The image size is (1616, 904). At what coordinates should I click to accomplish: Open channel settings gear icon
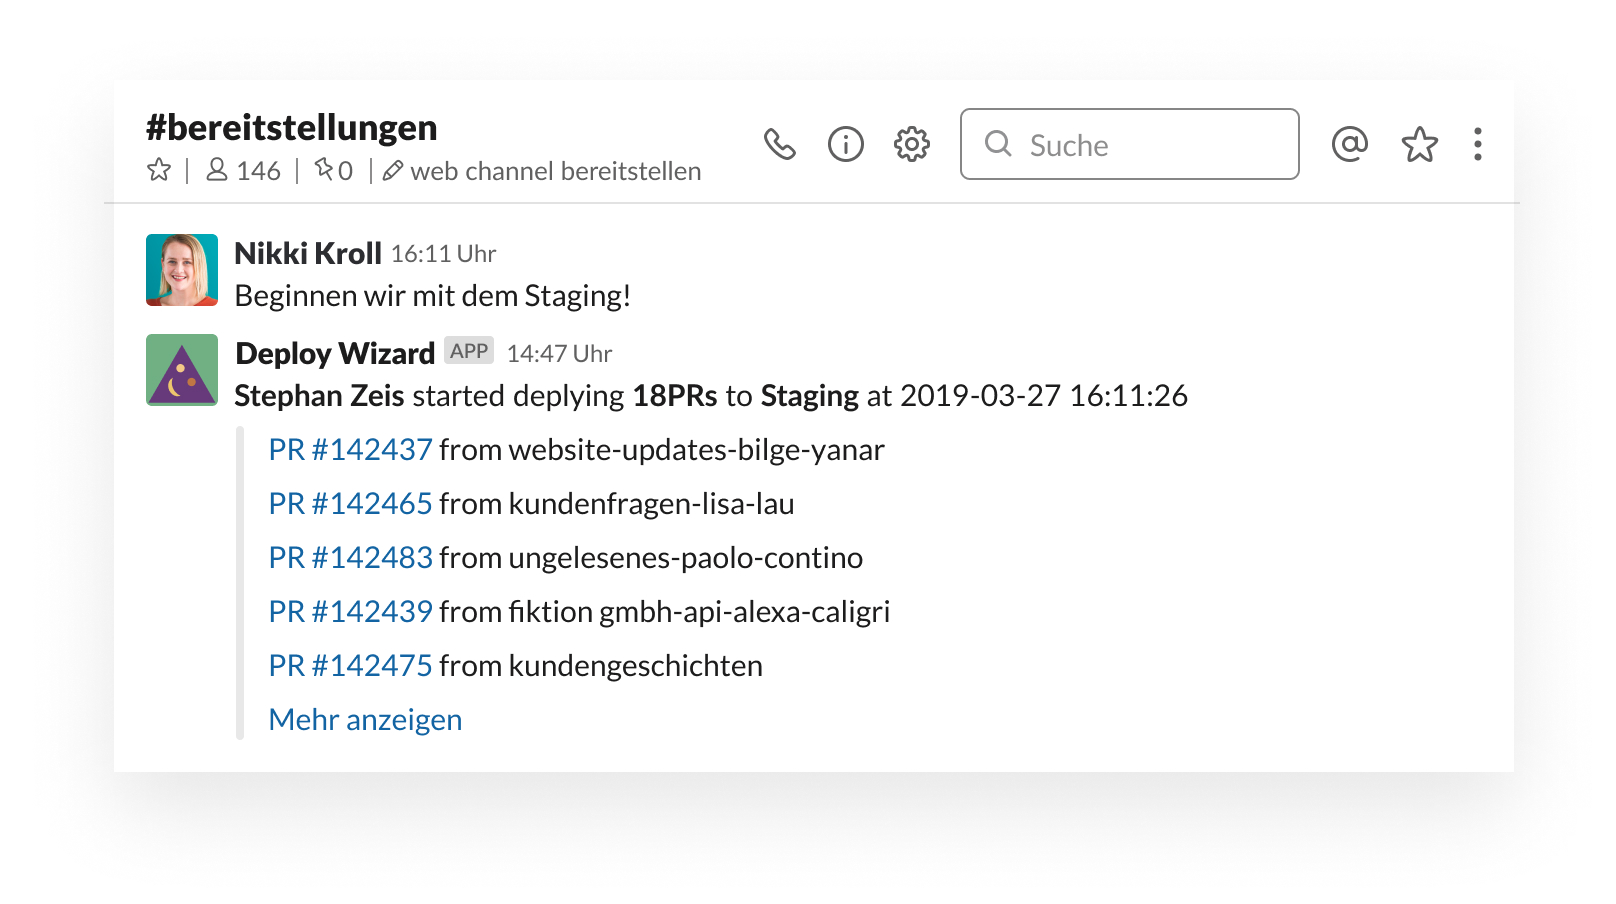coord(912,144)
